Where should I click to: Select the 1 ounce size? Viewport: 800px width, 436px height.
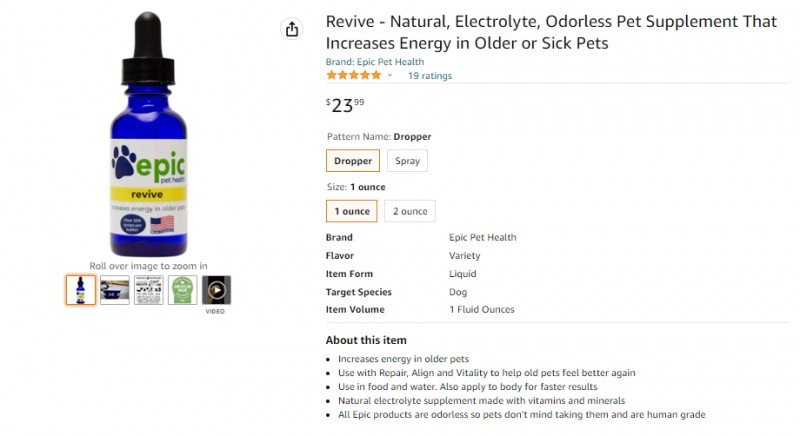[351, 211]
